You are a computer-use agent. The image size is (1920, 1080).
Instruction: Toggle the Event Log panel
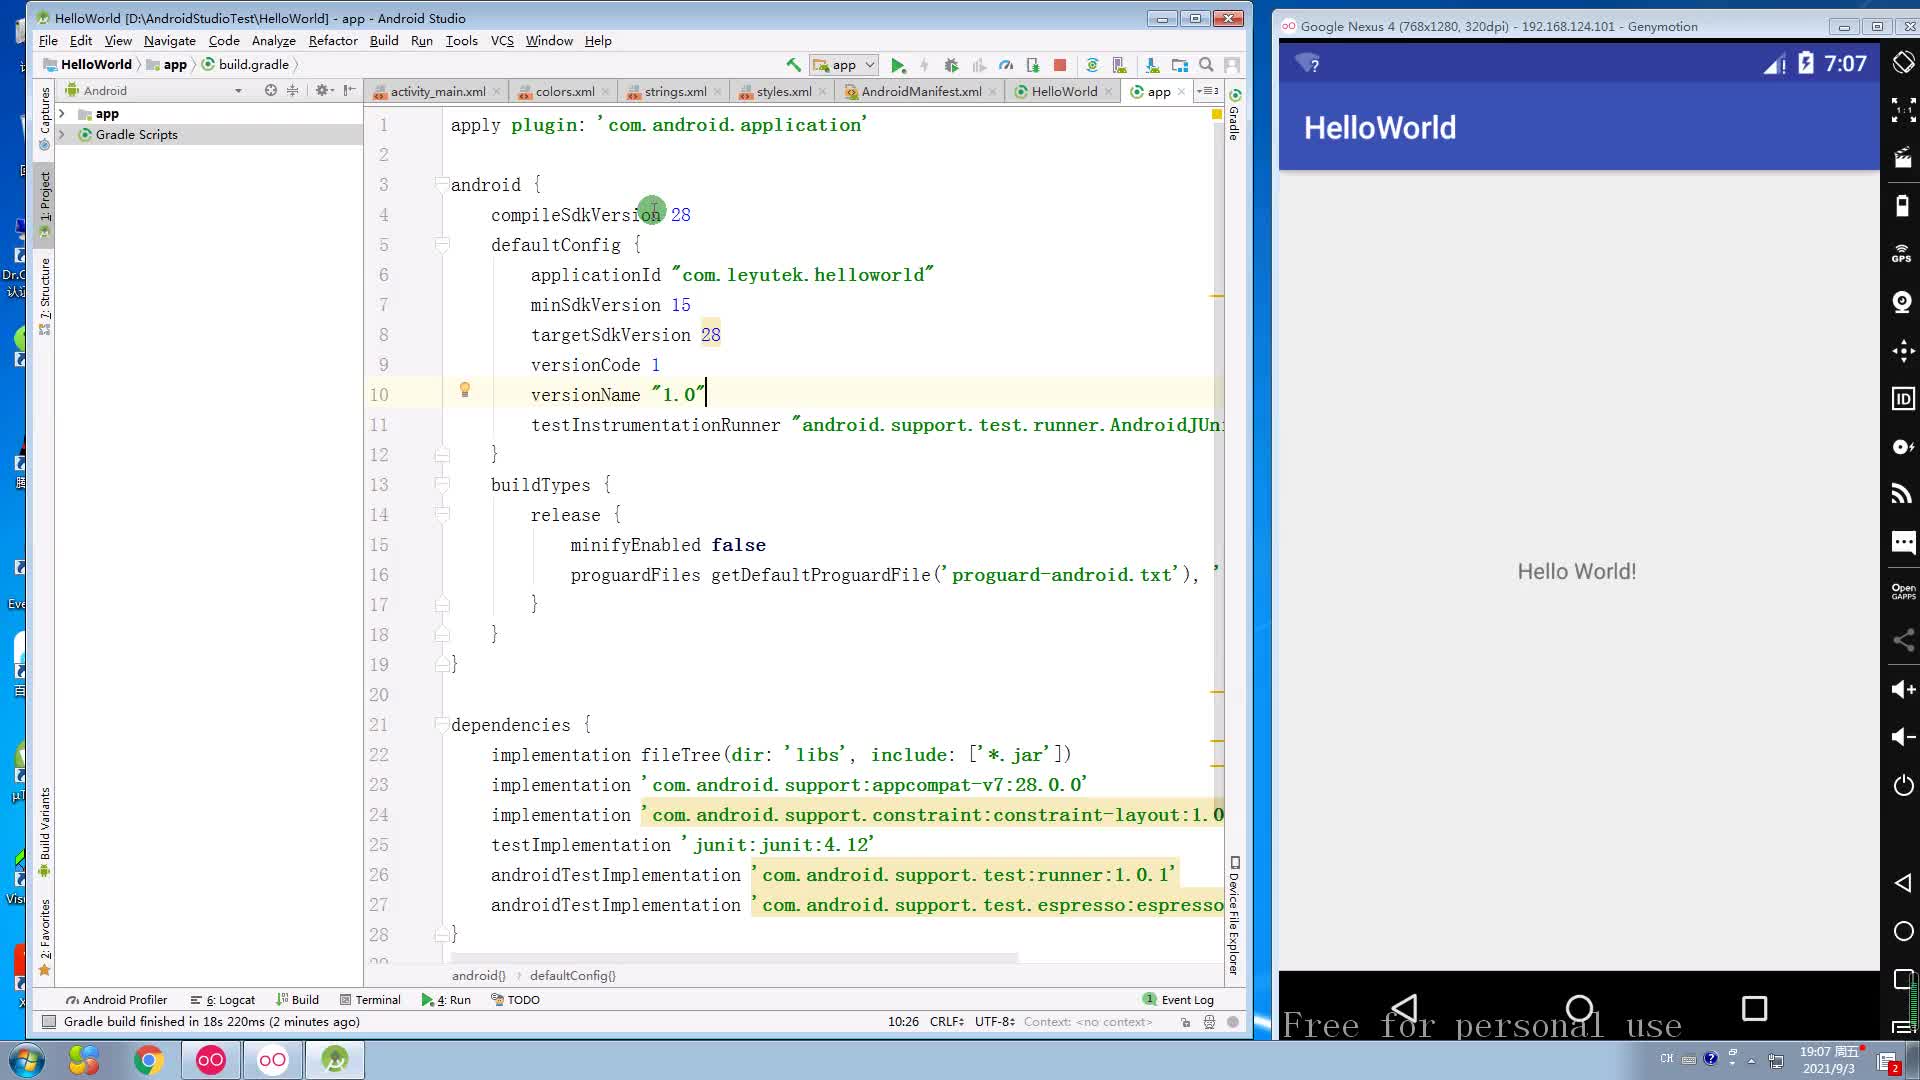click(1178, 998)
